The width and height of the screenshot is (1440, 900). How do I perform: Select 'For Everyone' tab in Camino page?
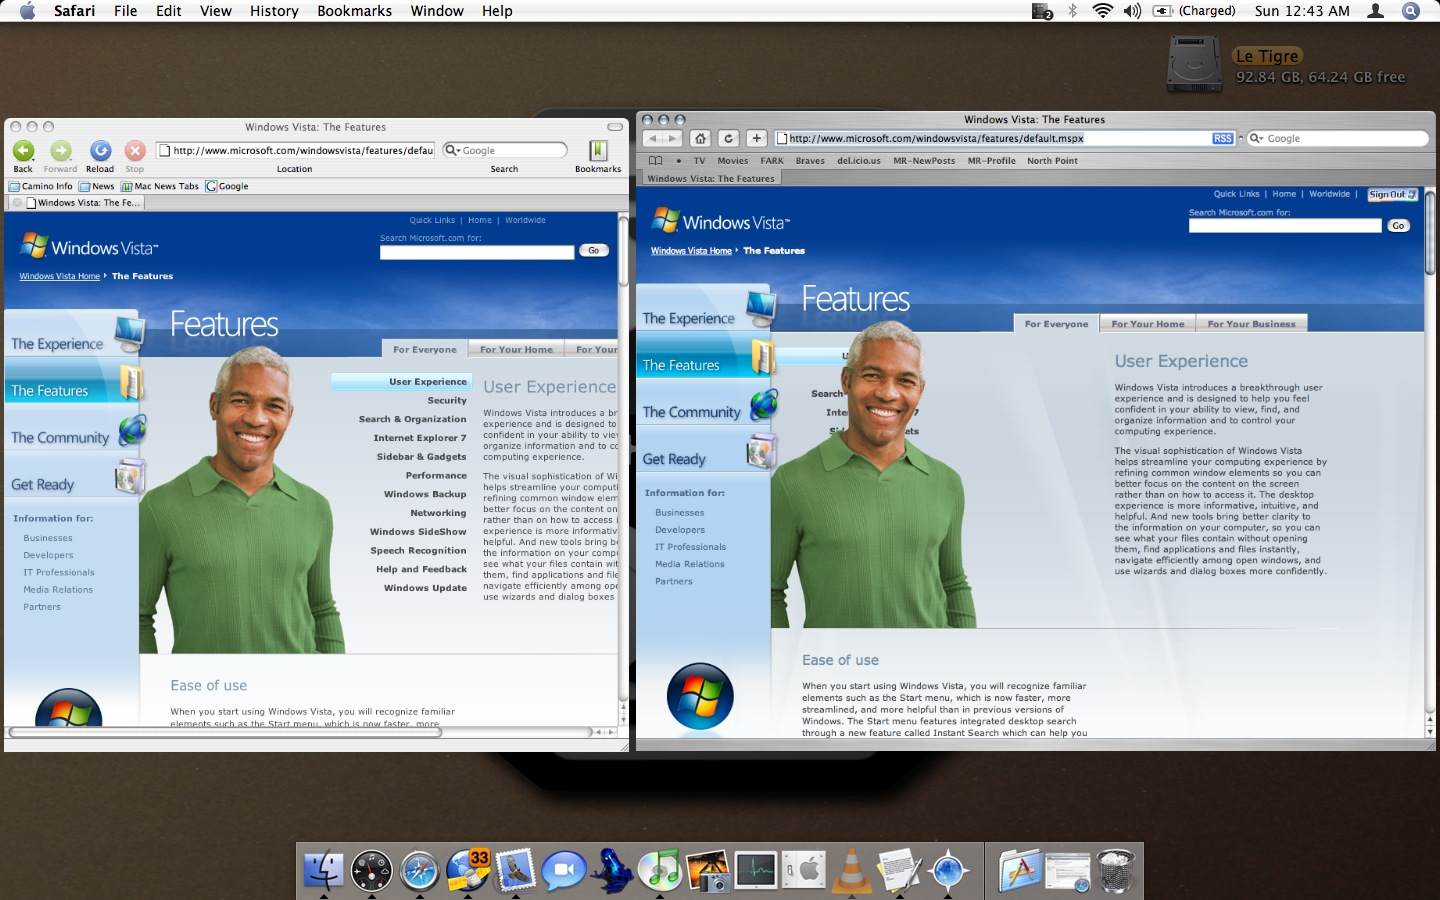(x=425, y=349)
